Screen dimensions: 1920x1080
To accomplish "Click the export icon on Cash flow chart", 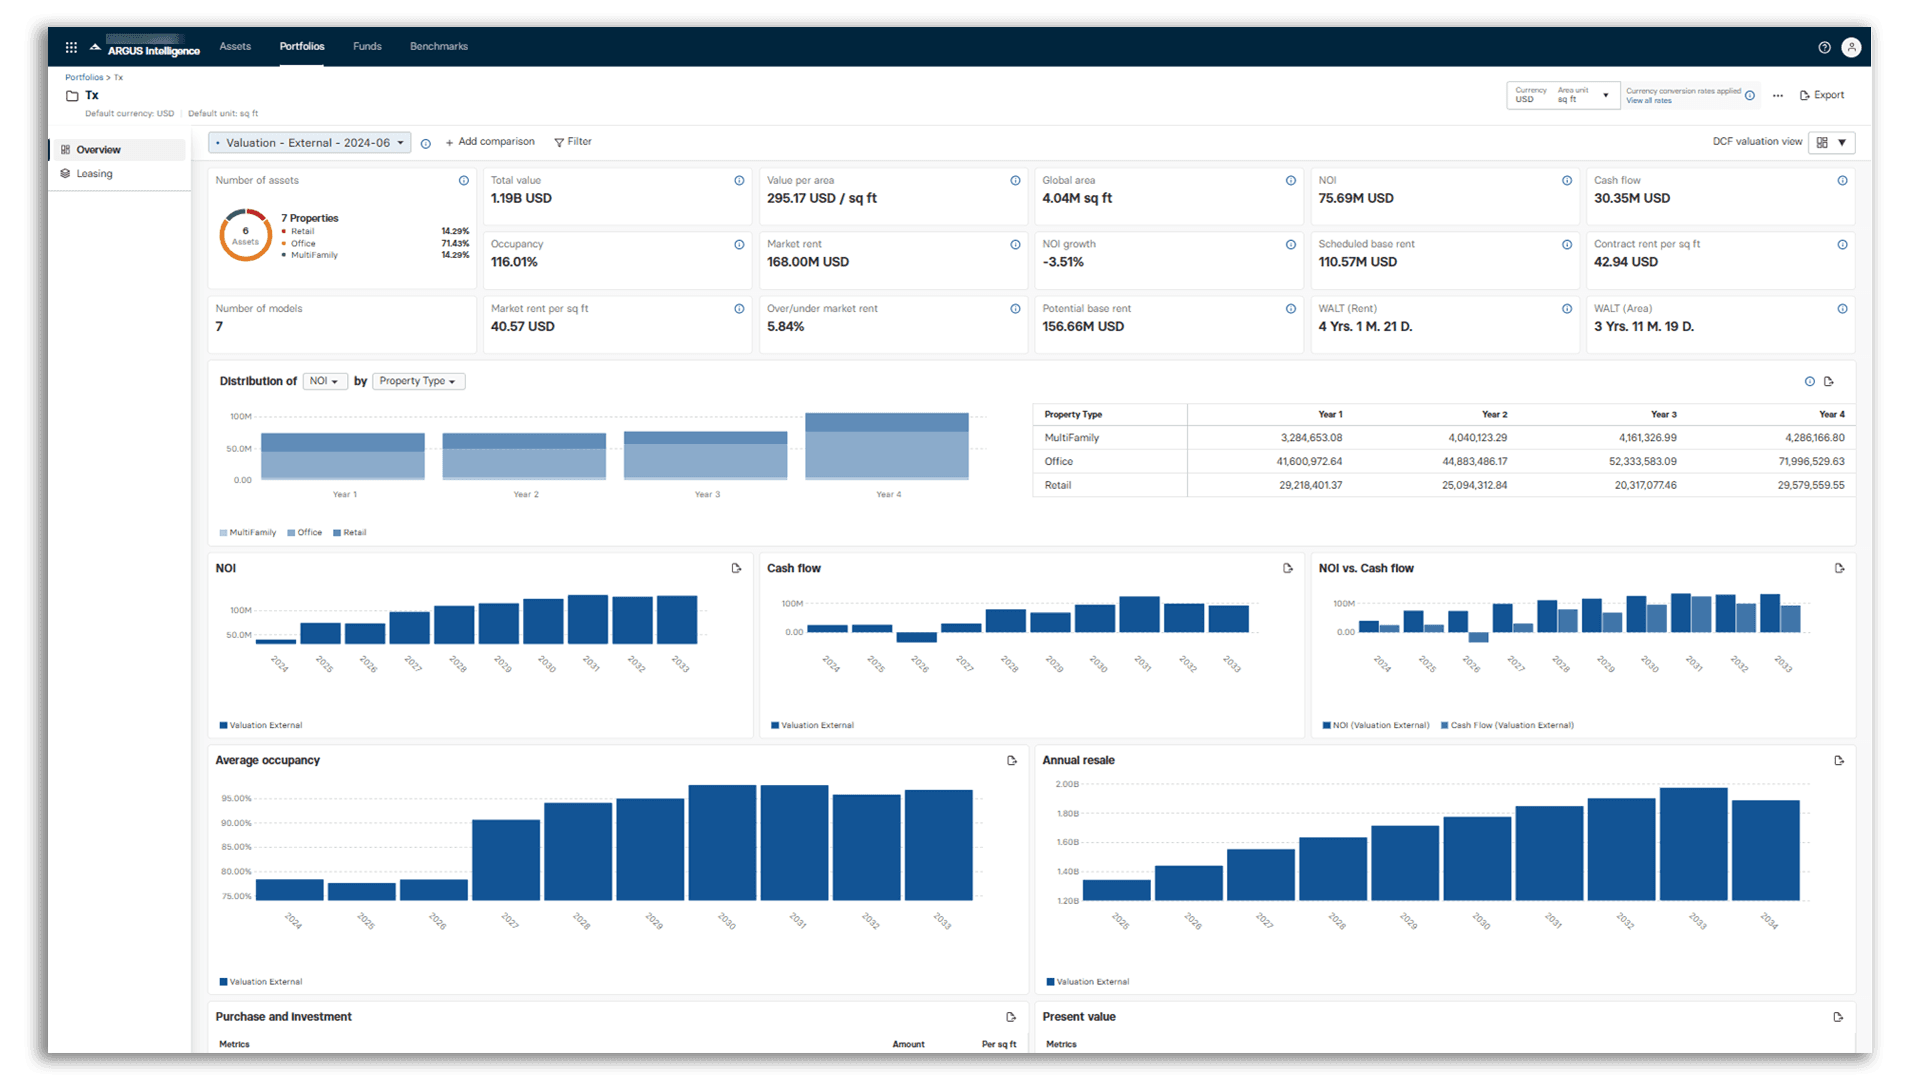I will click(1288, 568).
